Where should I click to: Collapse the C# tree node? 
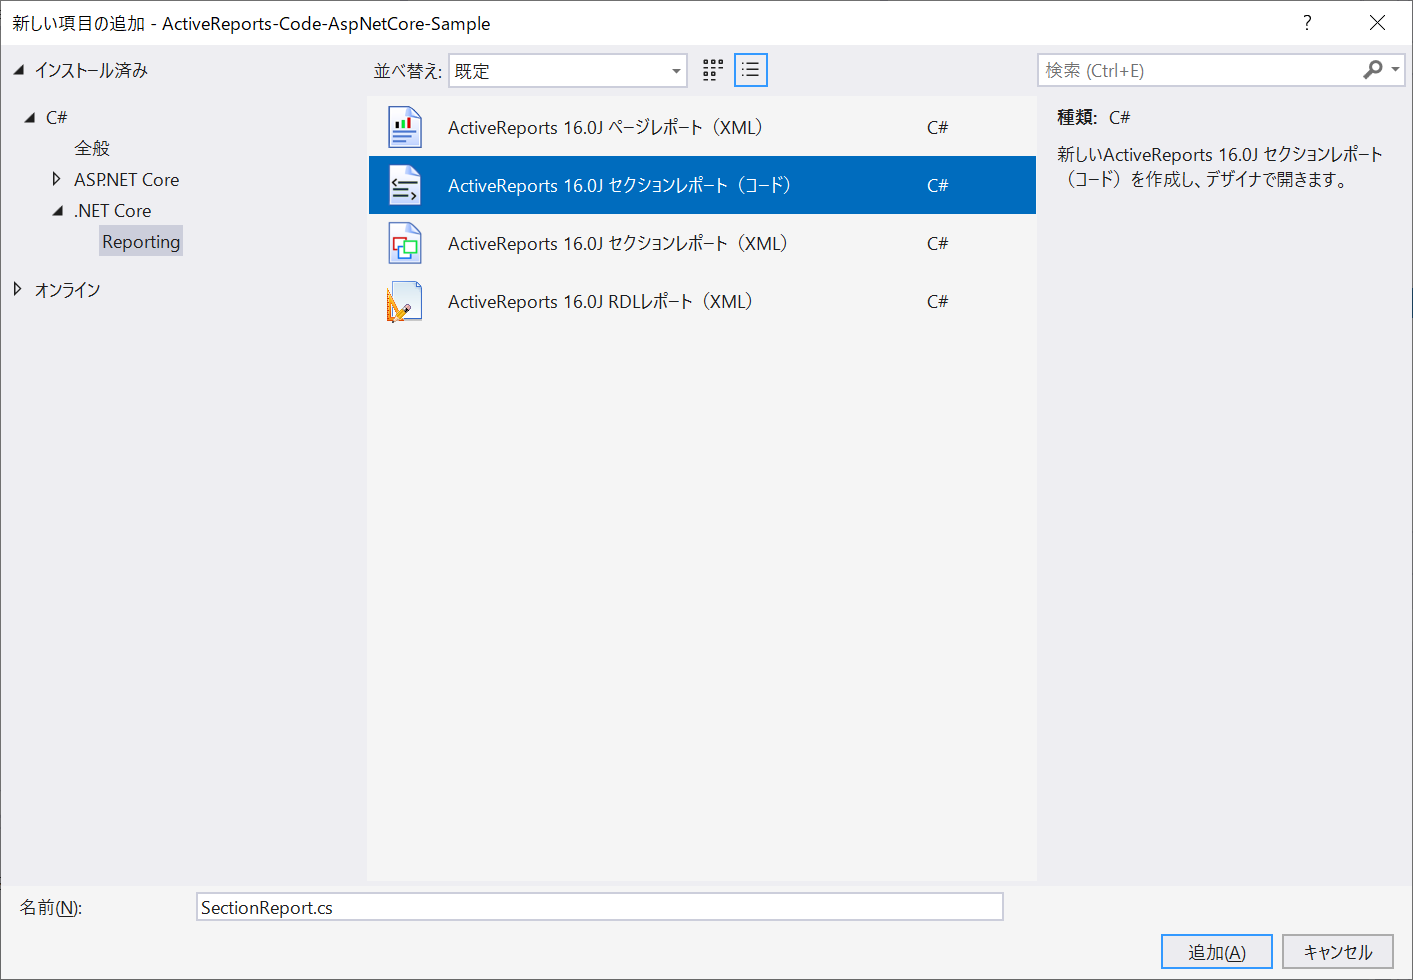coord(30,118)
